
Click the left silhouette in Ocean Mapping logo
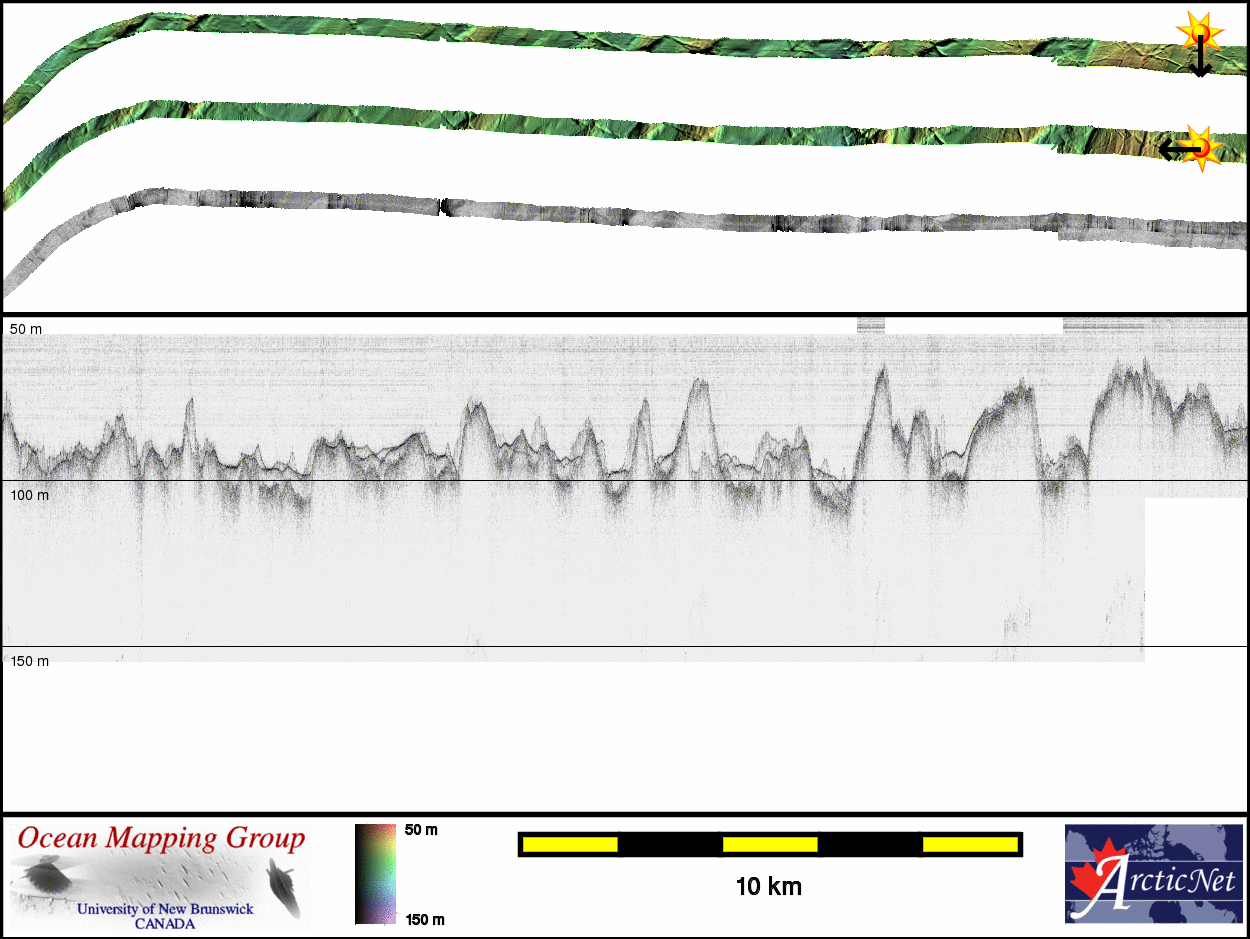(46, 879)
